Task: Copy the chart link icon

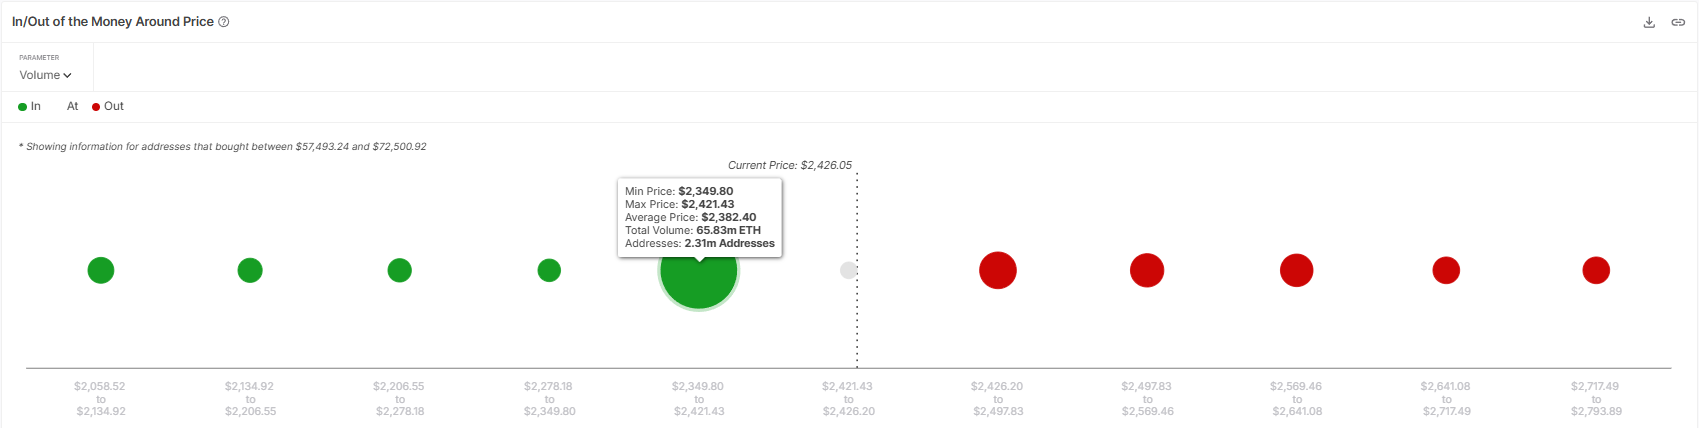Action: (x=1678, y=22)
